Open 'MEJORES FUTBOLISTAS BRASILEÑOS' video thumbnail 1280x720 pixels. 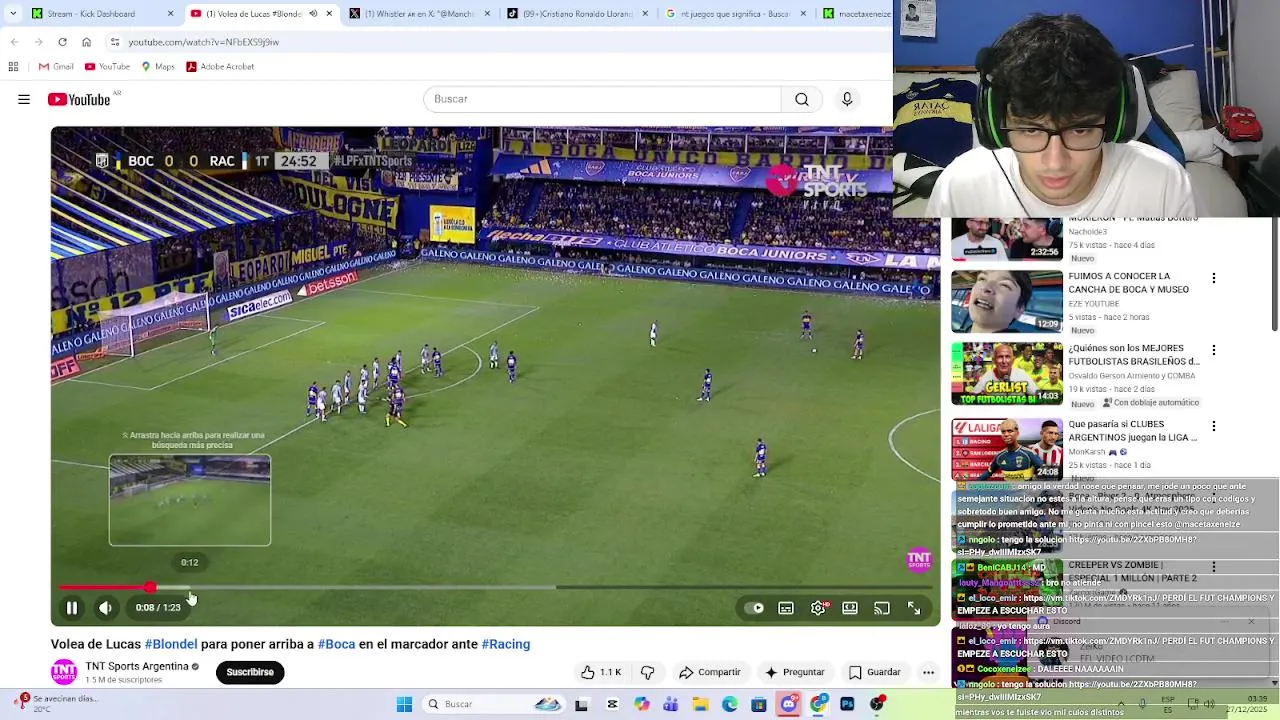tap(1007, 374)
